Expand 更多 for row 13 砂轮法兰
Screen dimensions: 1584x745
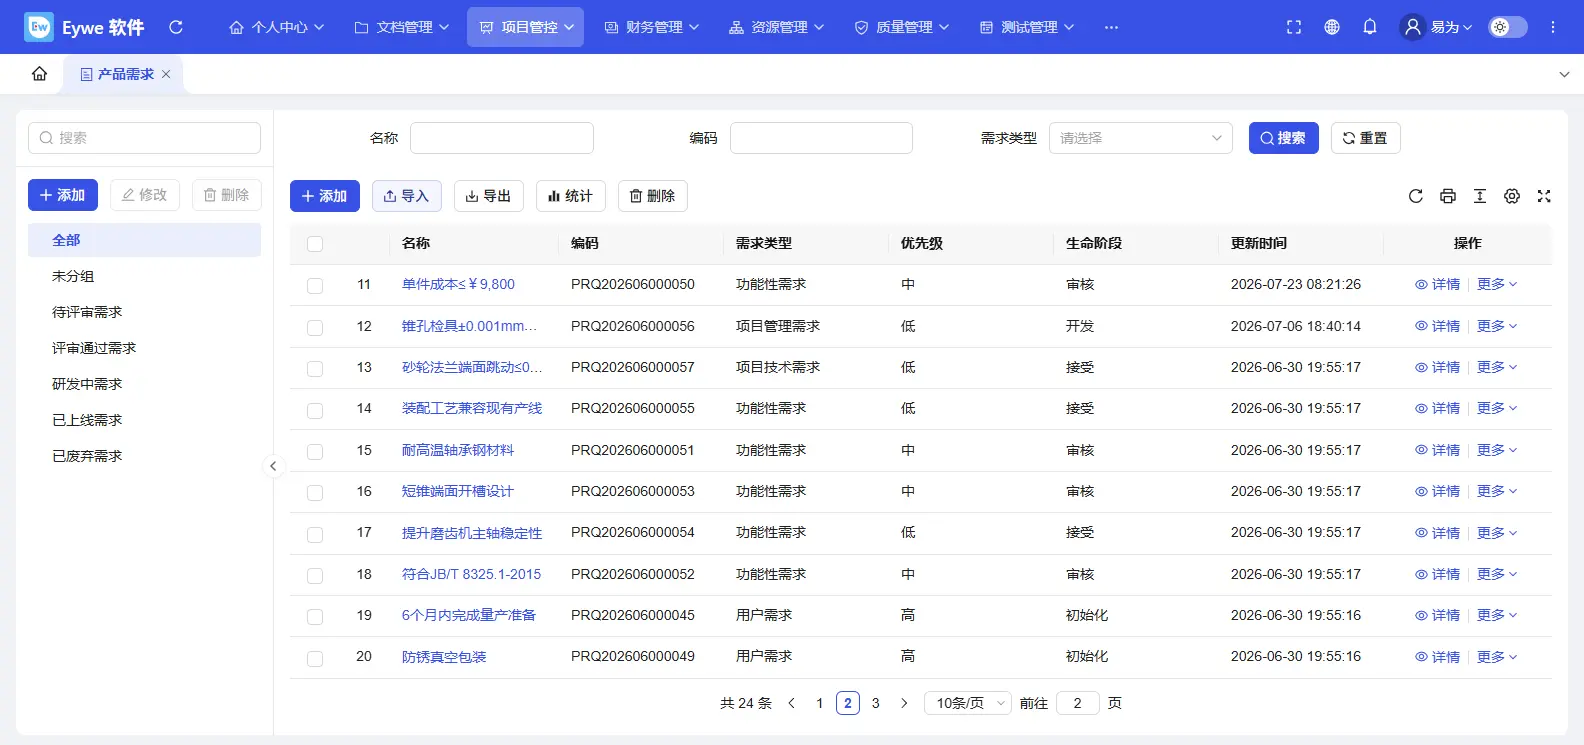click(x=1497, y=367)
